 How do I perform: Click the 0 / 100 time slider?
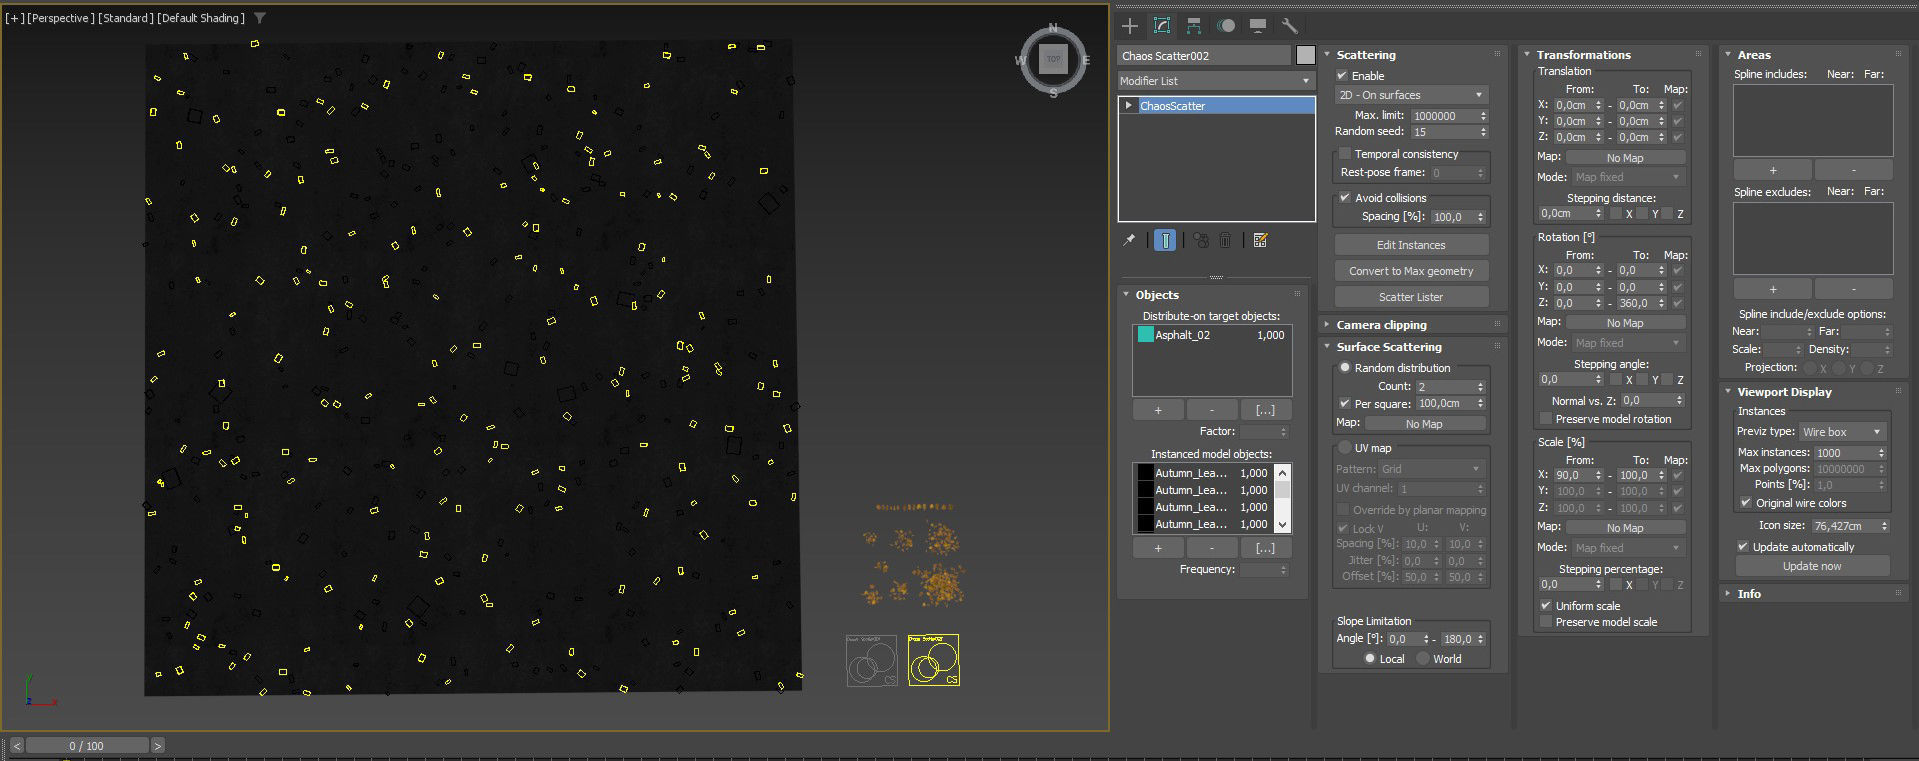point(87,746)
